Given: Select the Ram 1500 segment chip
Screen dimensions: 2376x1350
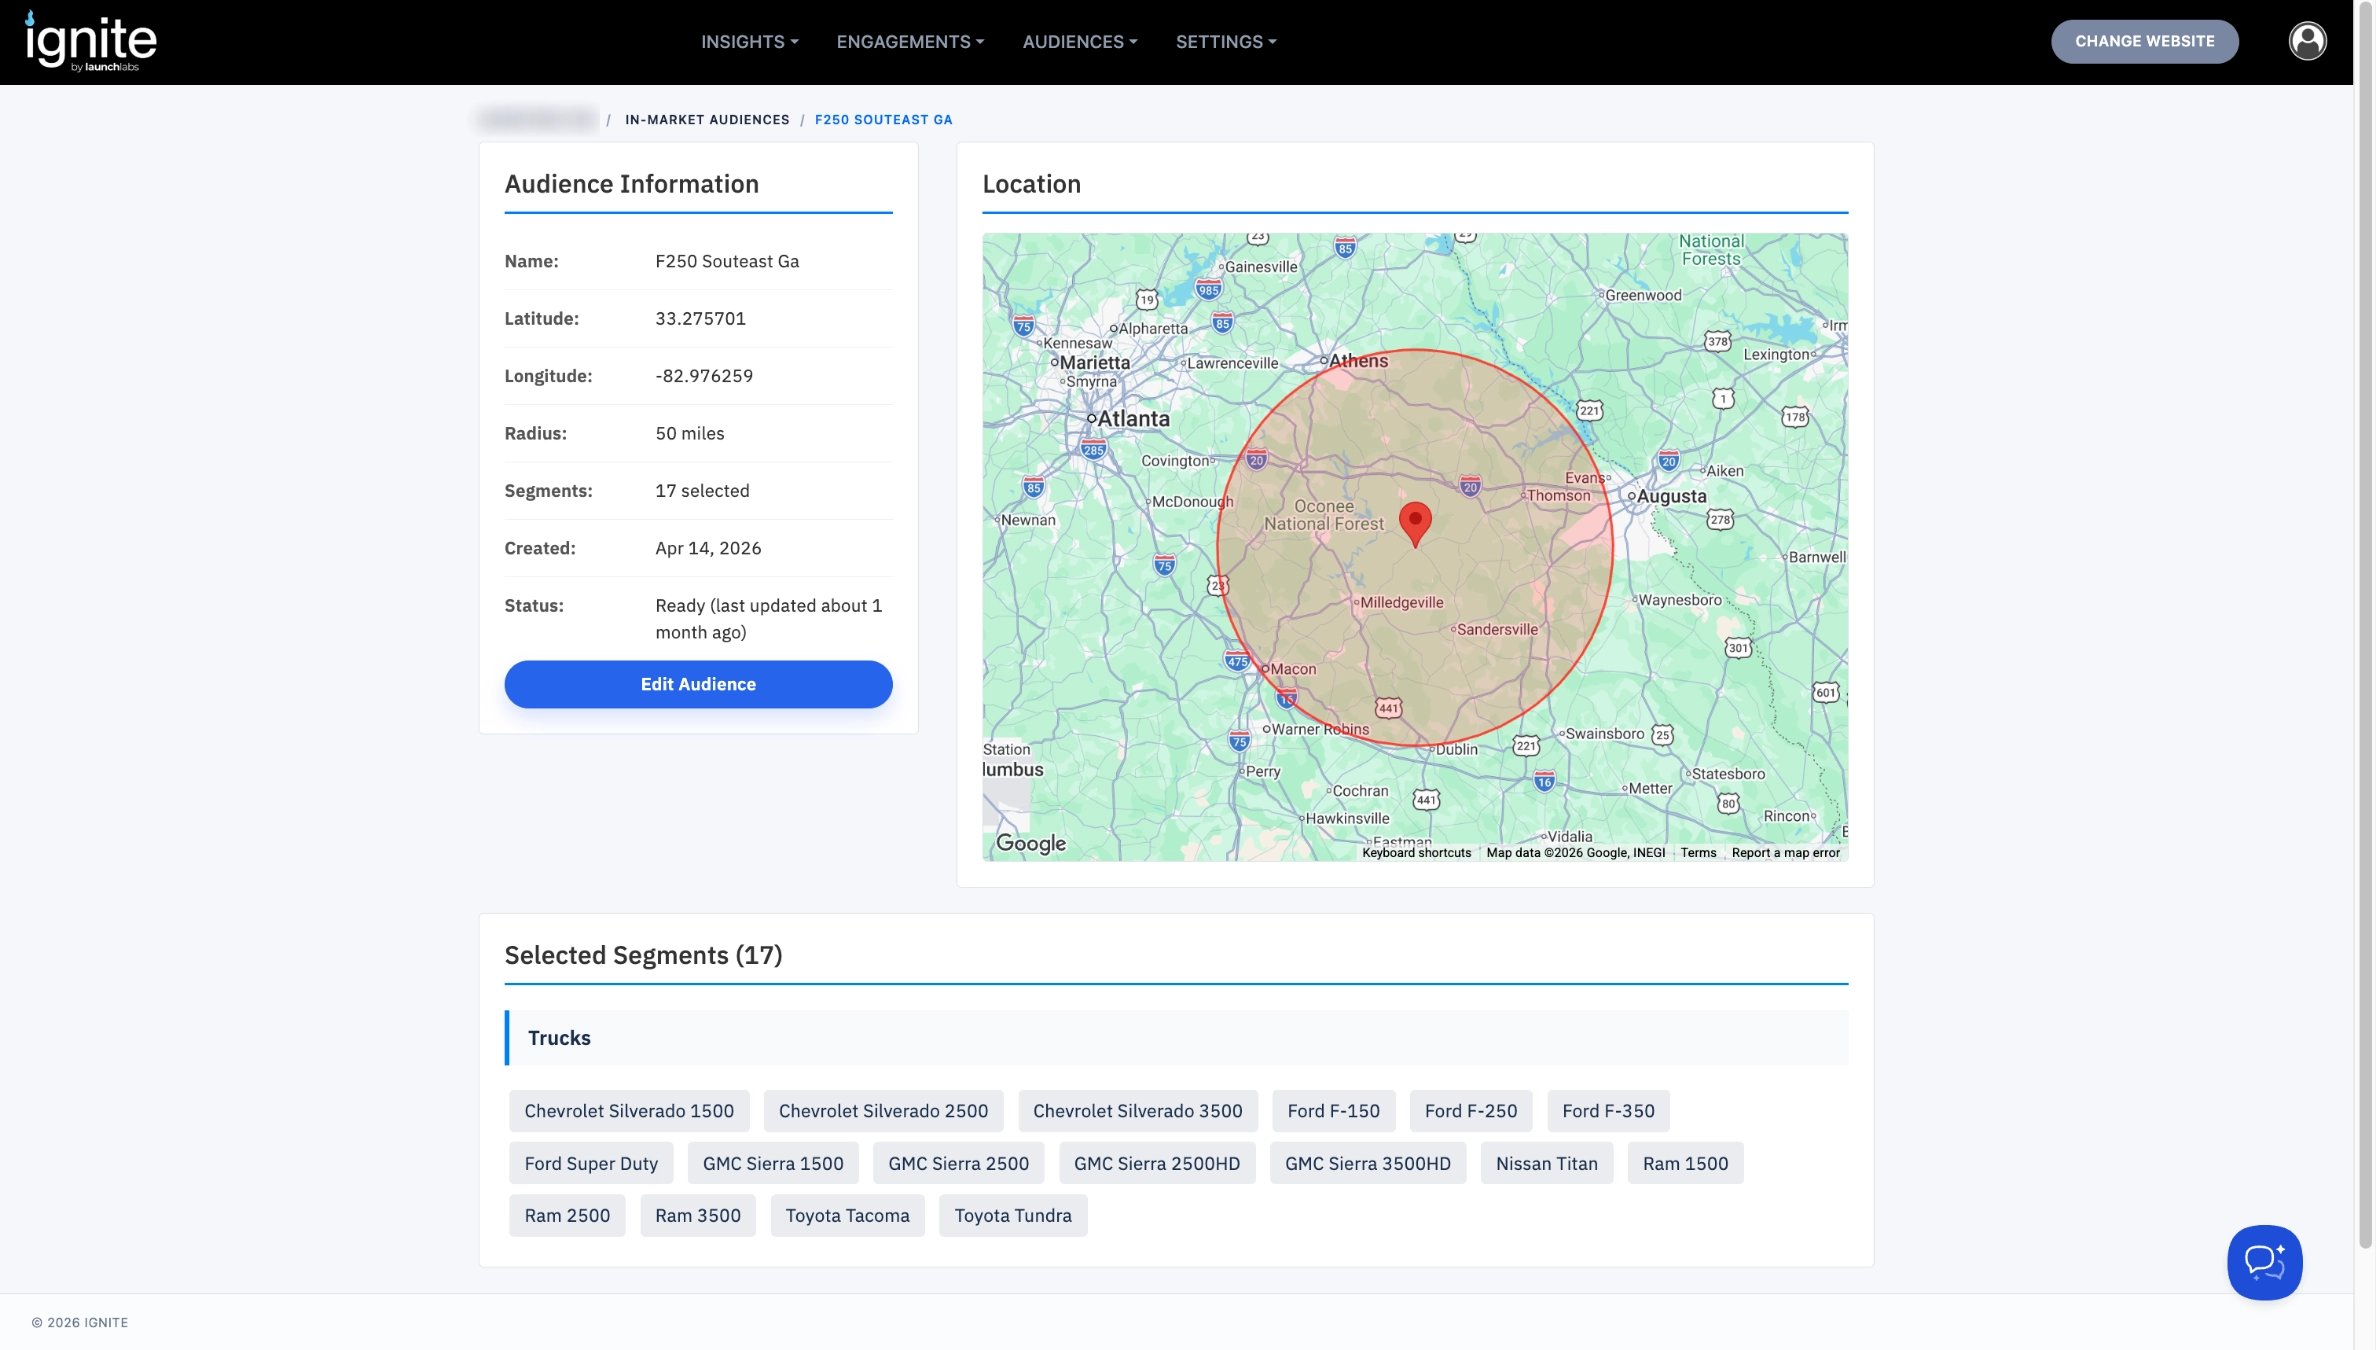Looking at the screenshot, I should (x=1685, y=1164).
